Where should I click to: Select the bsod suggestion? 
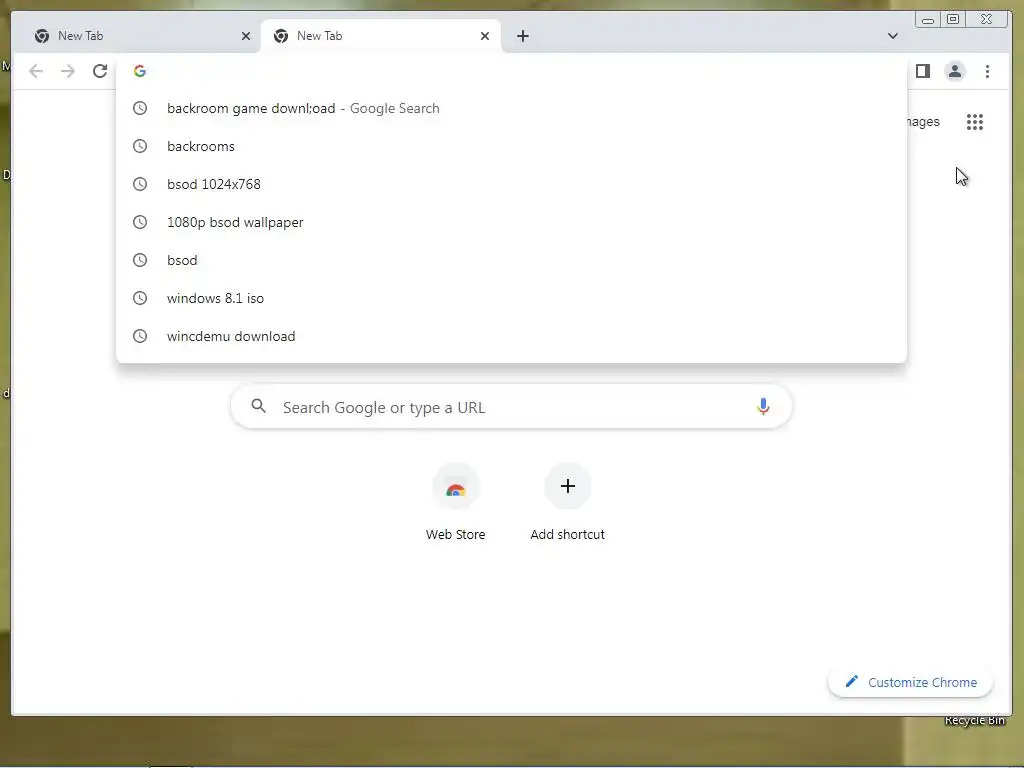(x=511, y=260)
